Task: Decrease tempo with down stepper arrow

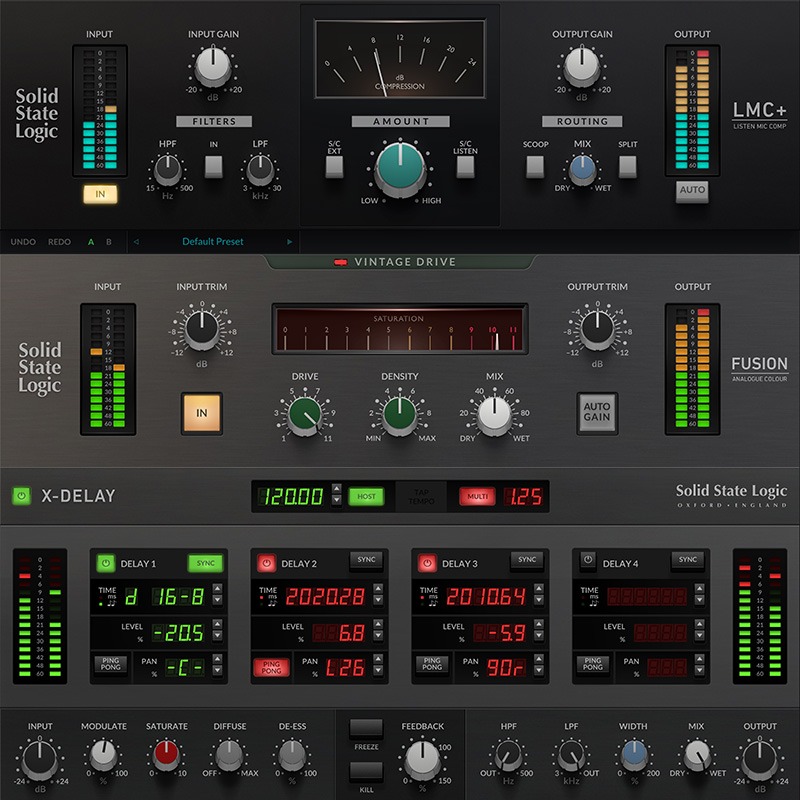Action: pos(336,500)
